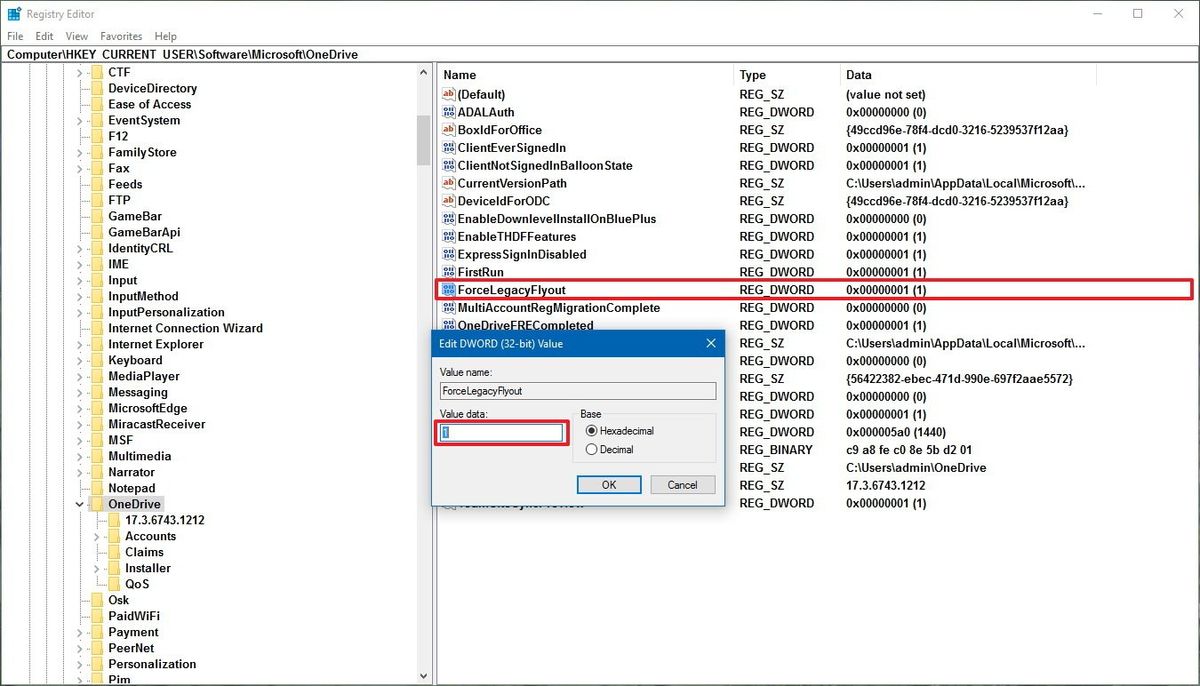Image resolution: width=1200 pixels, height=686 pixels.
Task: Select the Decimal base option
Action: (590, 448)
